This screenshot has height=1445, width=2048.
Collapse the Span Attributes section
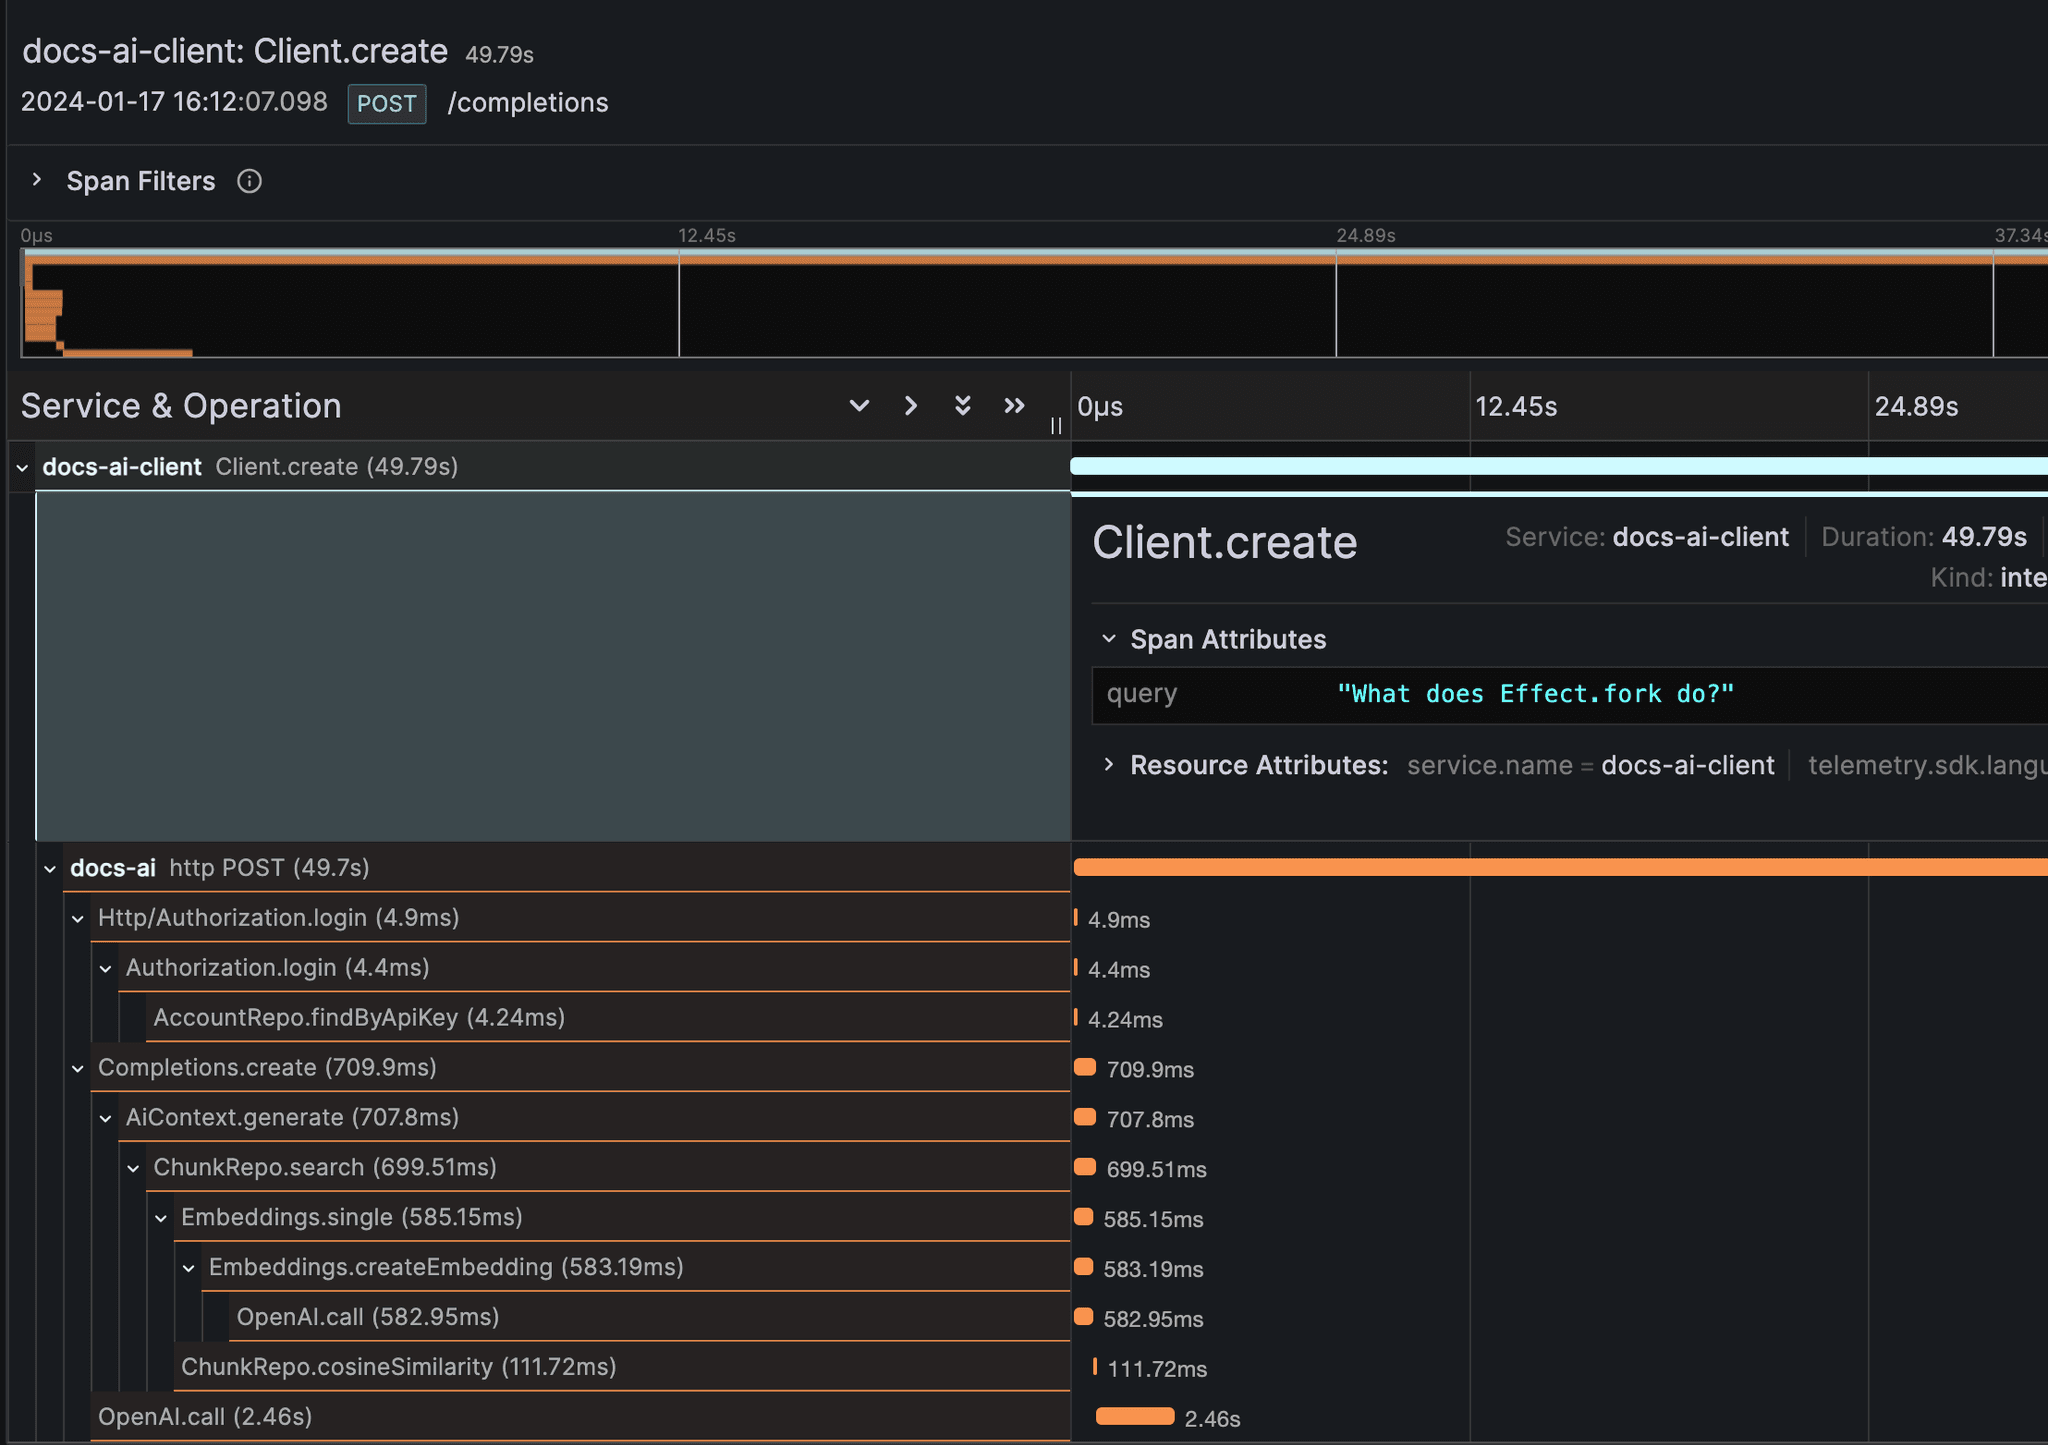[1108, 639]
